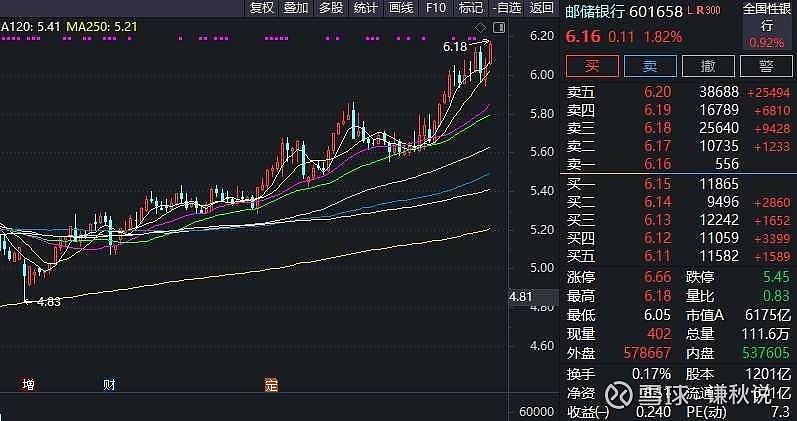Click the 6.18 high price annotation on chart
797x421 pixels.
[x=454, y=47]
